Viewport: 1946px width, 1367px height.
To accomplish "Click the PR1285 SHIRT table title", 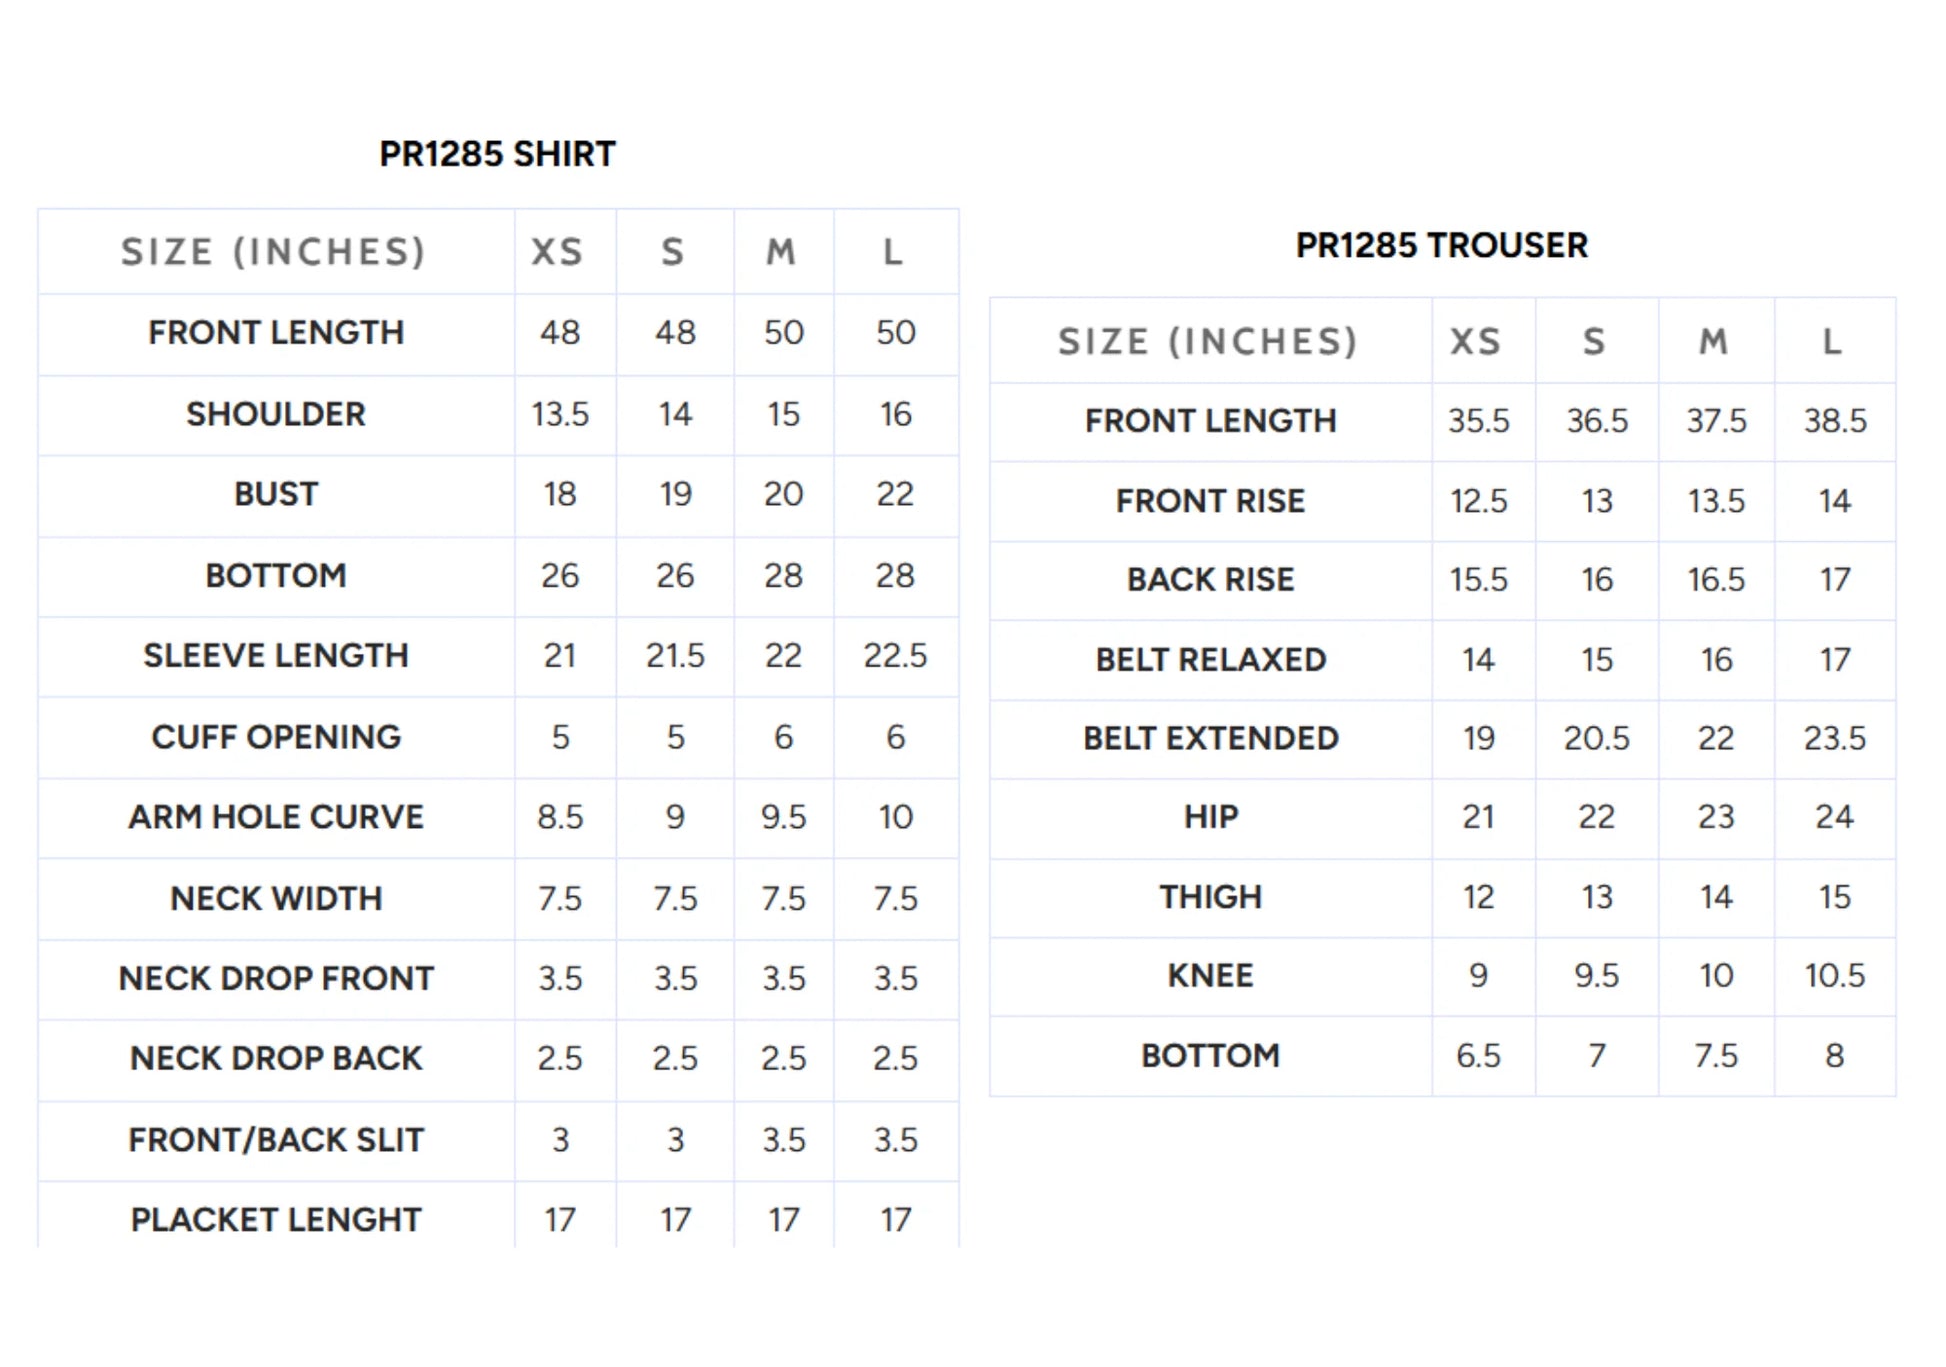I will [497, 154].
